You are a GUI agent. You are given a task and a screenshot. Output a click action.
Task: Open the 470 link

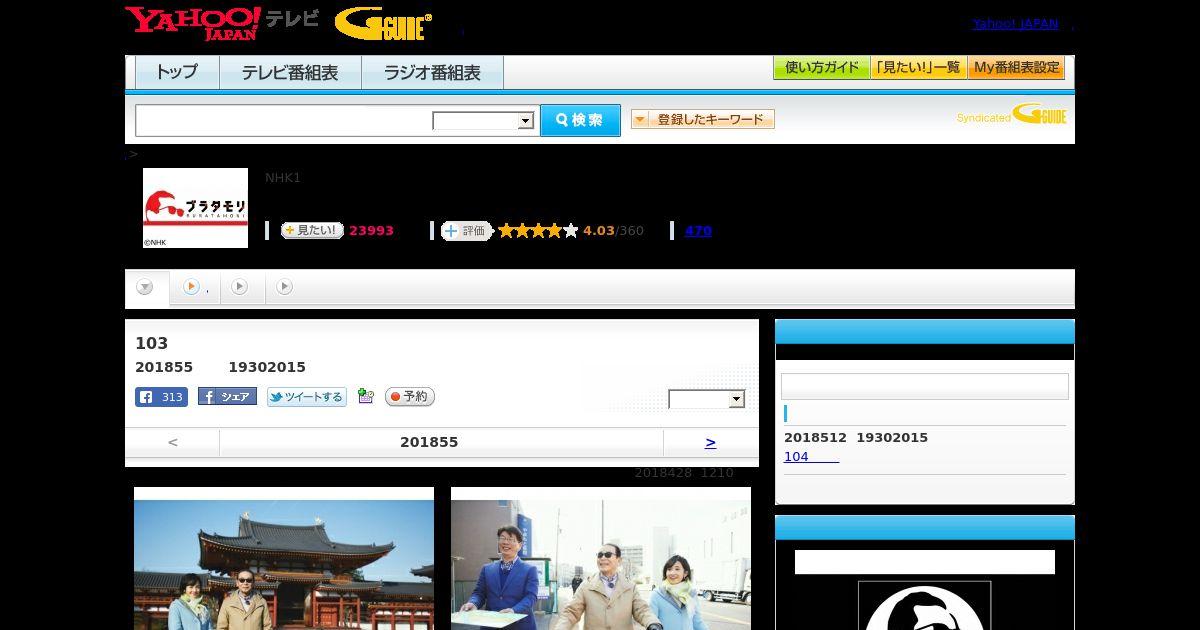point(698,231)
